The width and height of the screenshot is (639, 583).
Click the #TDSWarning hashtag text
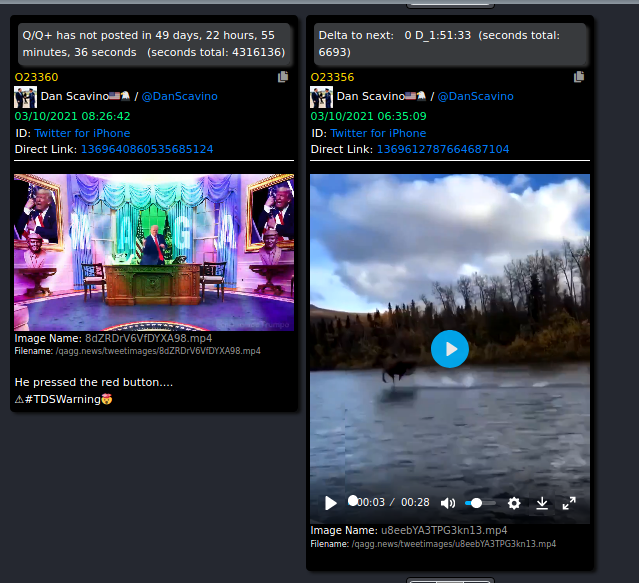pos(63,399)
